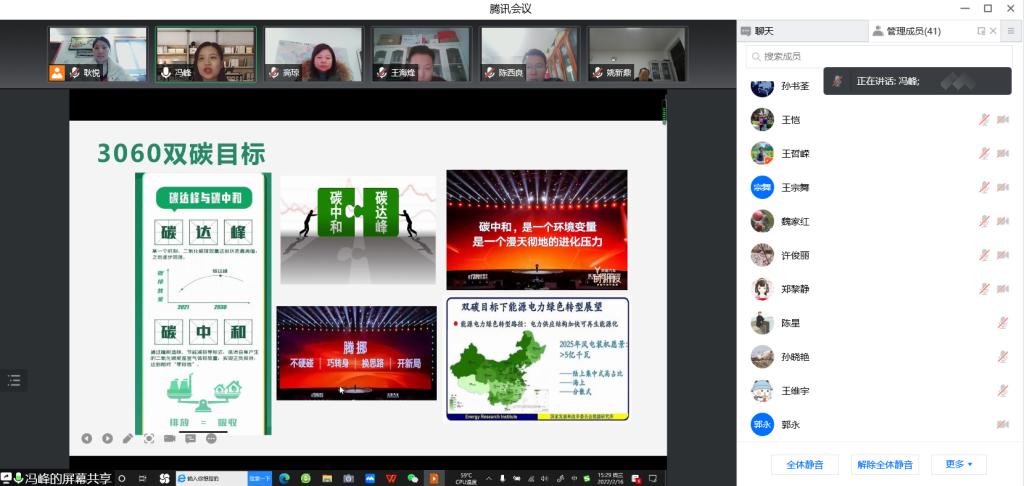Open WeChat from the taskbar
This screenshot has width=1024, height=486.
(x=412, y=478)
